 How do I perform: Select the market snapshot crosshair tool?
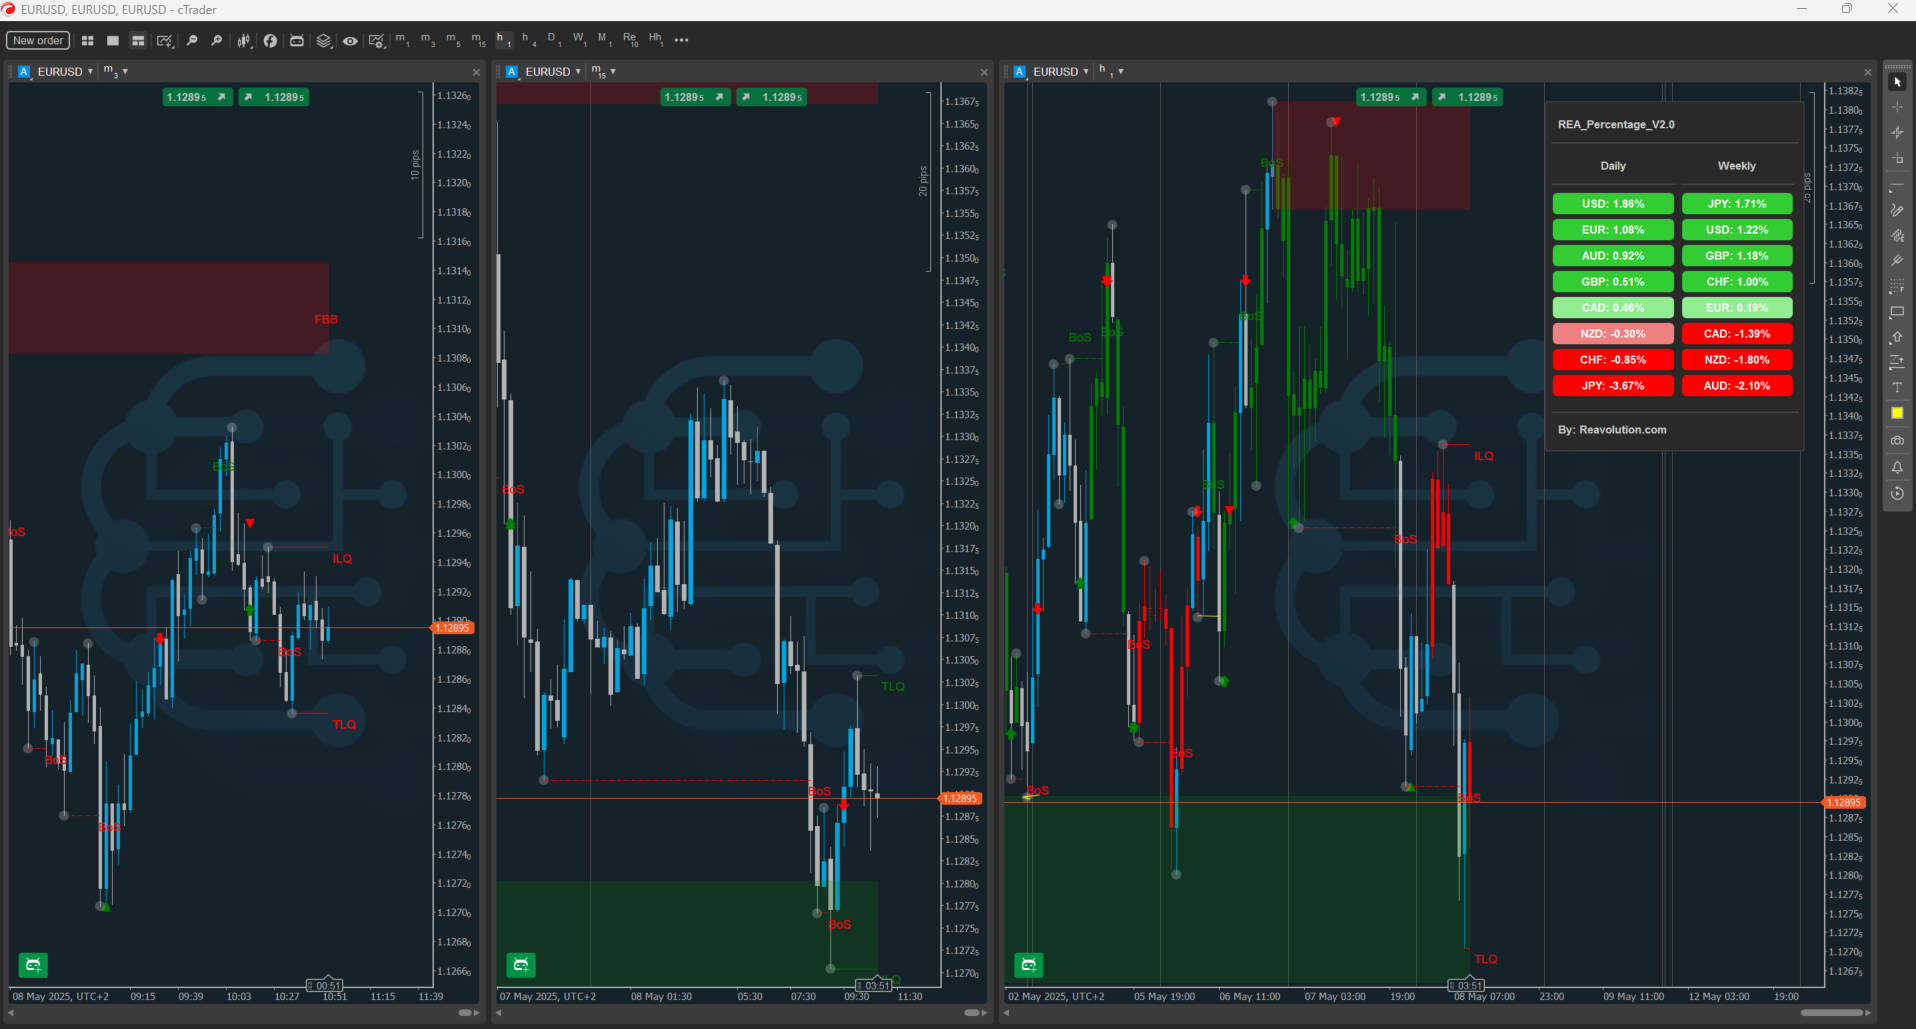click(x=1897, y=132)
